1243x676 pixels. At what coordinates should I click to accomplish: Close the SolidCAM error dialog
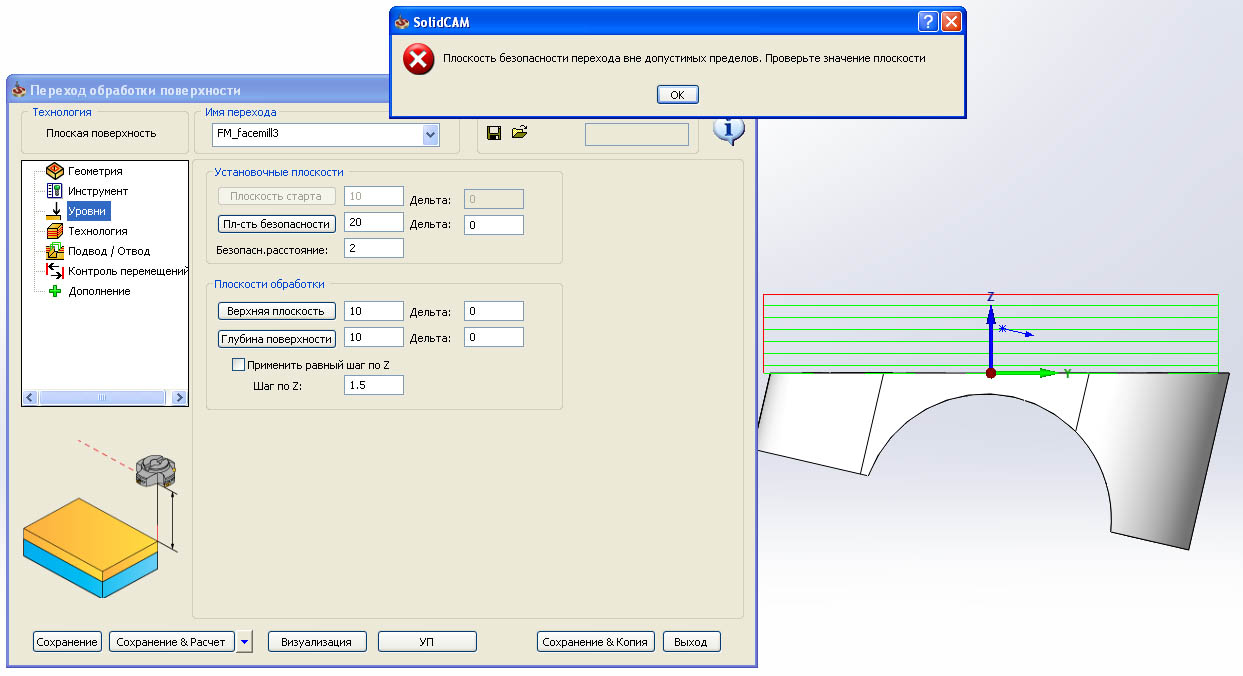951,21
